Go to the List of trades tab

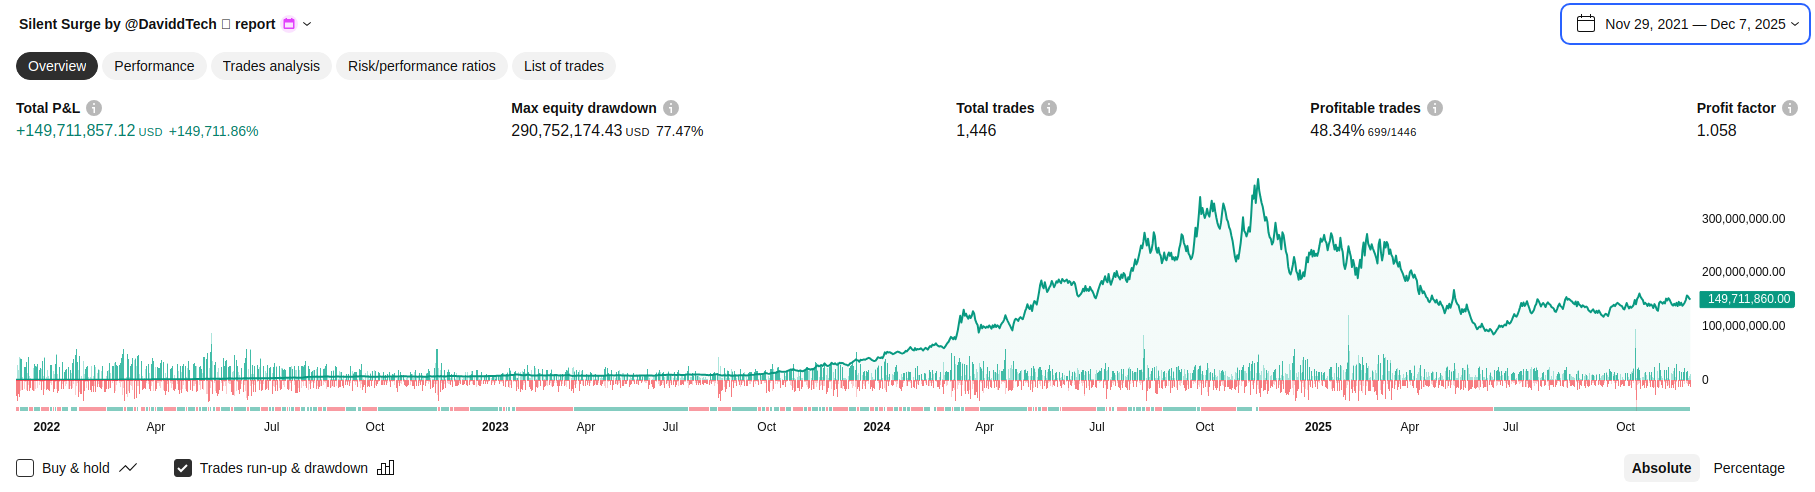click(563, 66)
